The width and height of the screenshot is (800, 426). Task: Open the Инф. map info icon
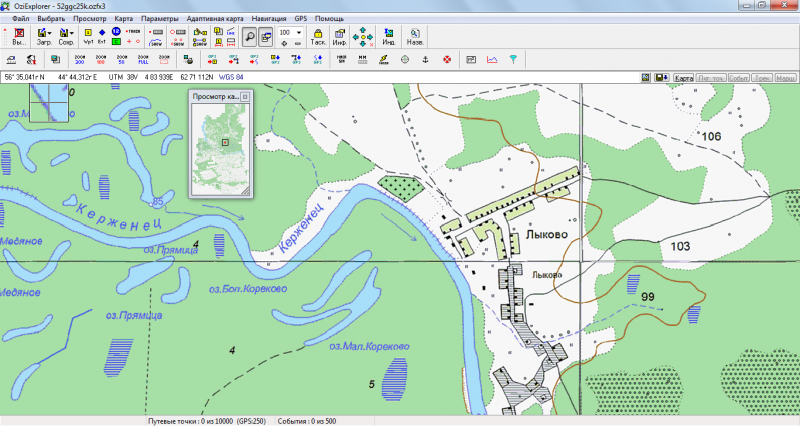point(339,37)
